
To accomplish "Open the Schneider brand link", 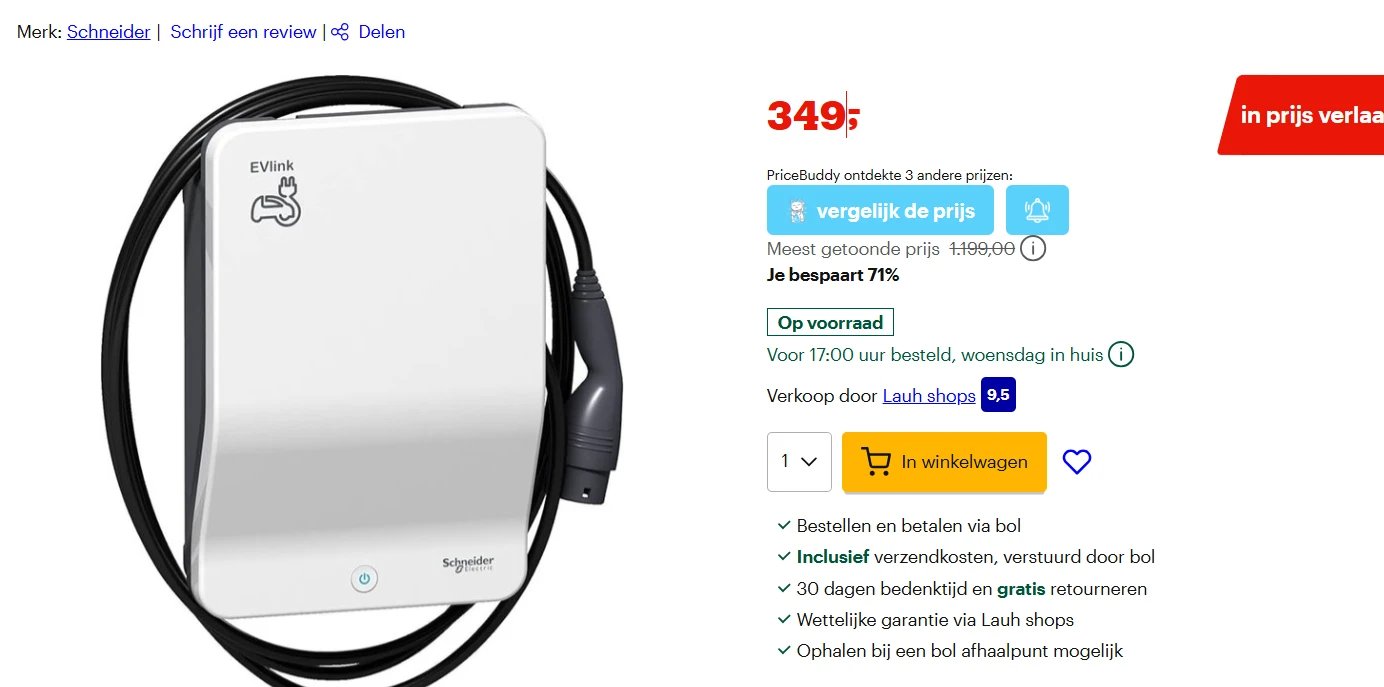I will click(108, 32).
